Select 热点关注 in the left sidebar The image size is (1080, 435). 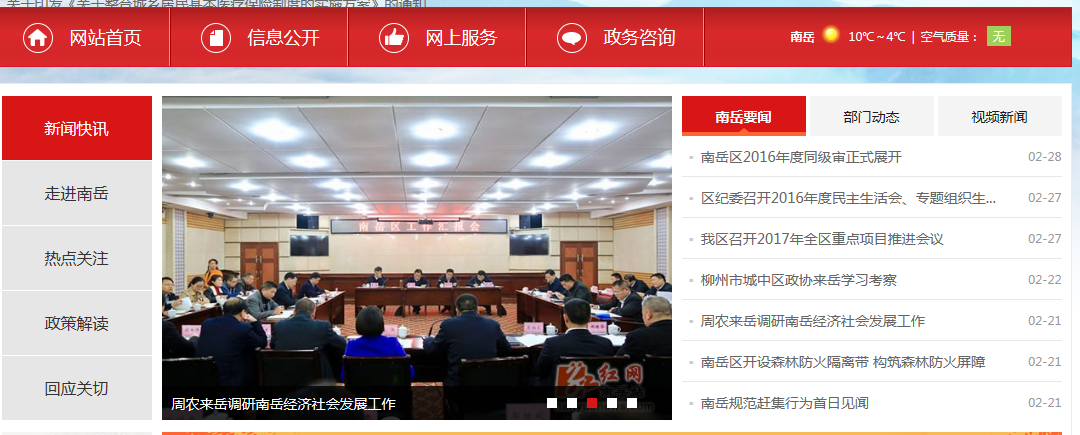77,258
